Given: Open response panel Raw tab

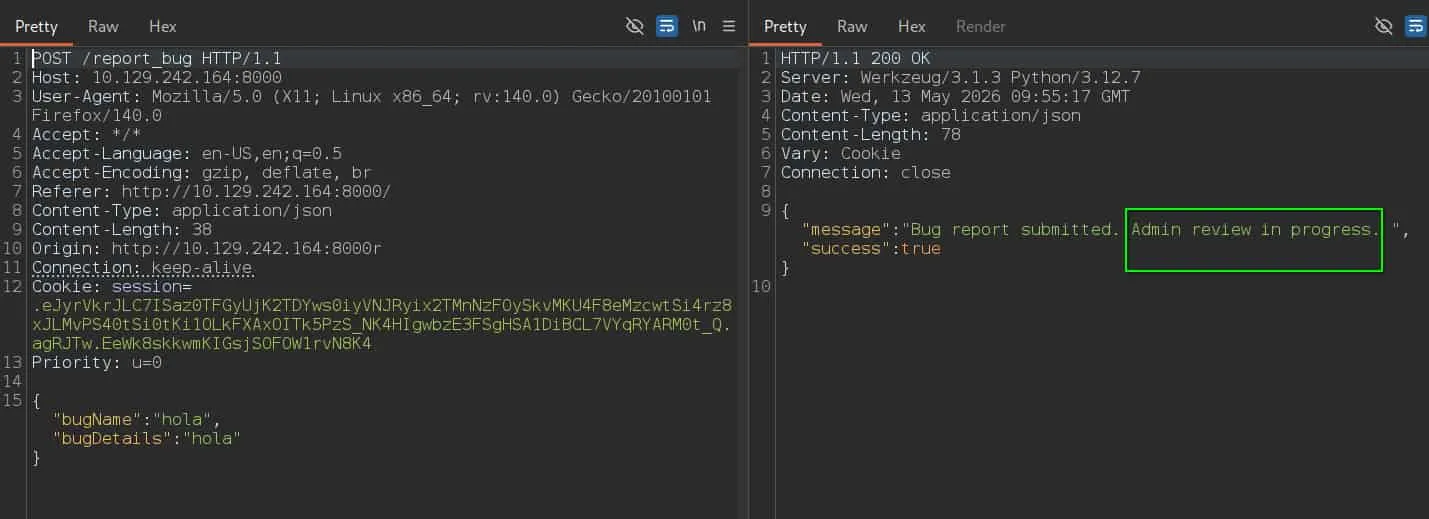Looking at the screenshot, I should 852,27.
